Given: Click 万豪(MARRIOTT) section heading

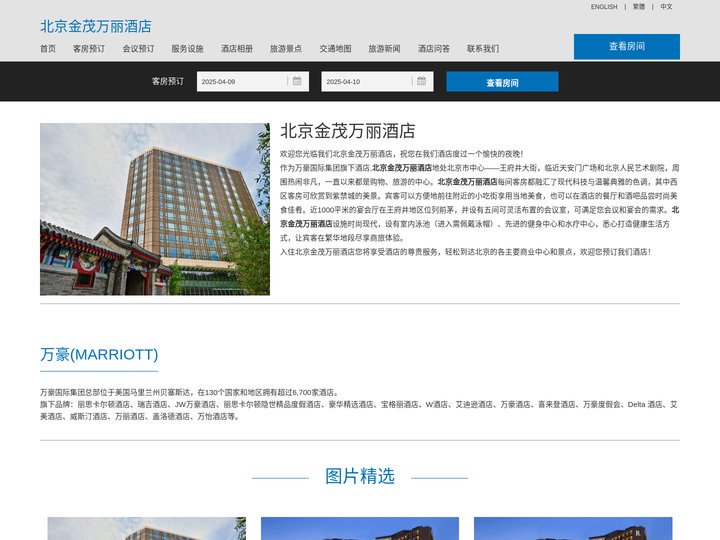Looking at the screenshot, I should click(x=99, y=354).
